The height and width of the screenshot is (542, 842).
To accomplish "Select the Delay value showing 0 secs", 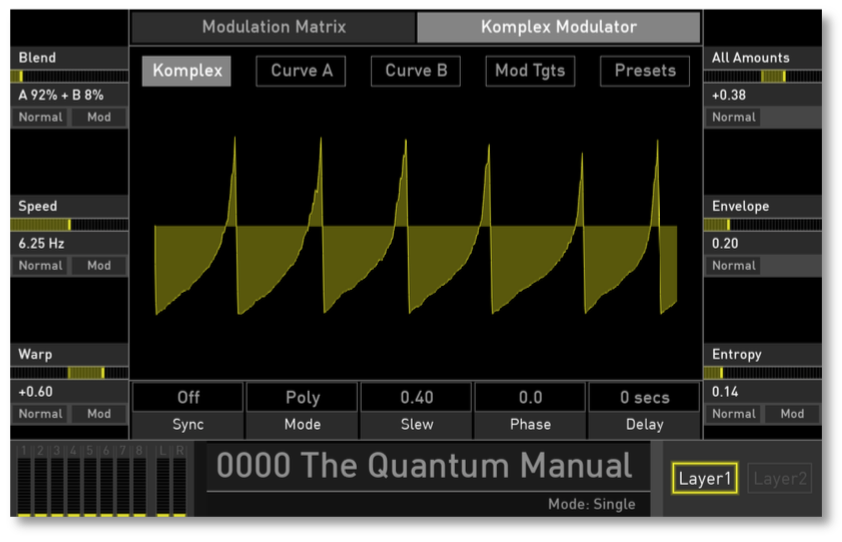I will pyautogui.click(x=644, y=397).
